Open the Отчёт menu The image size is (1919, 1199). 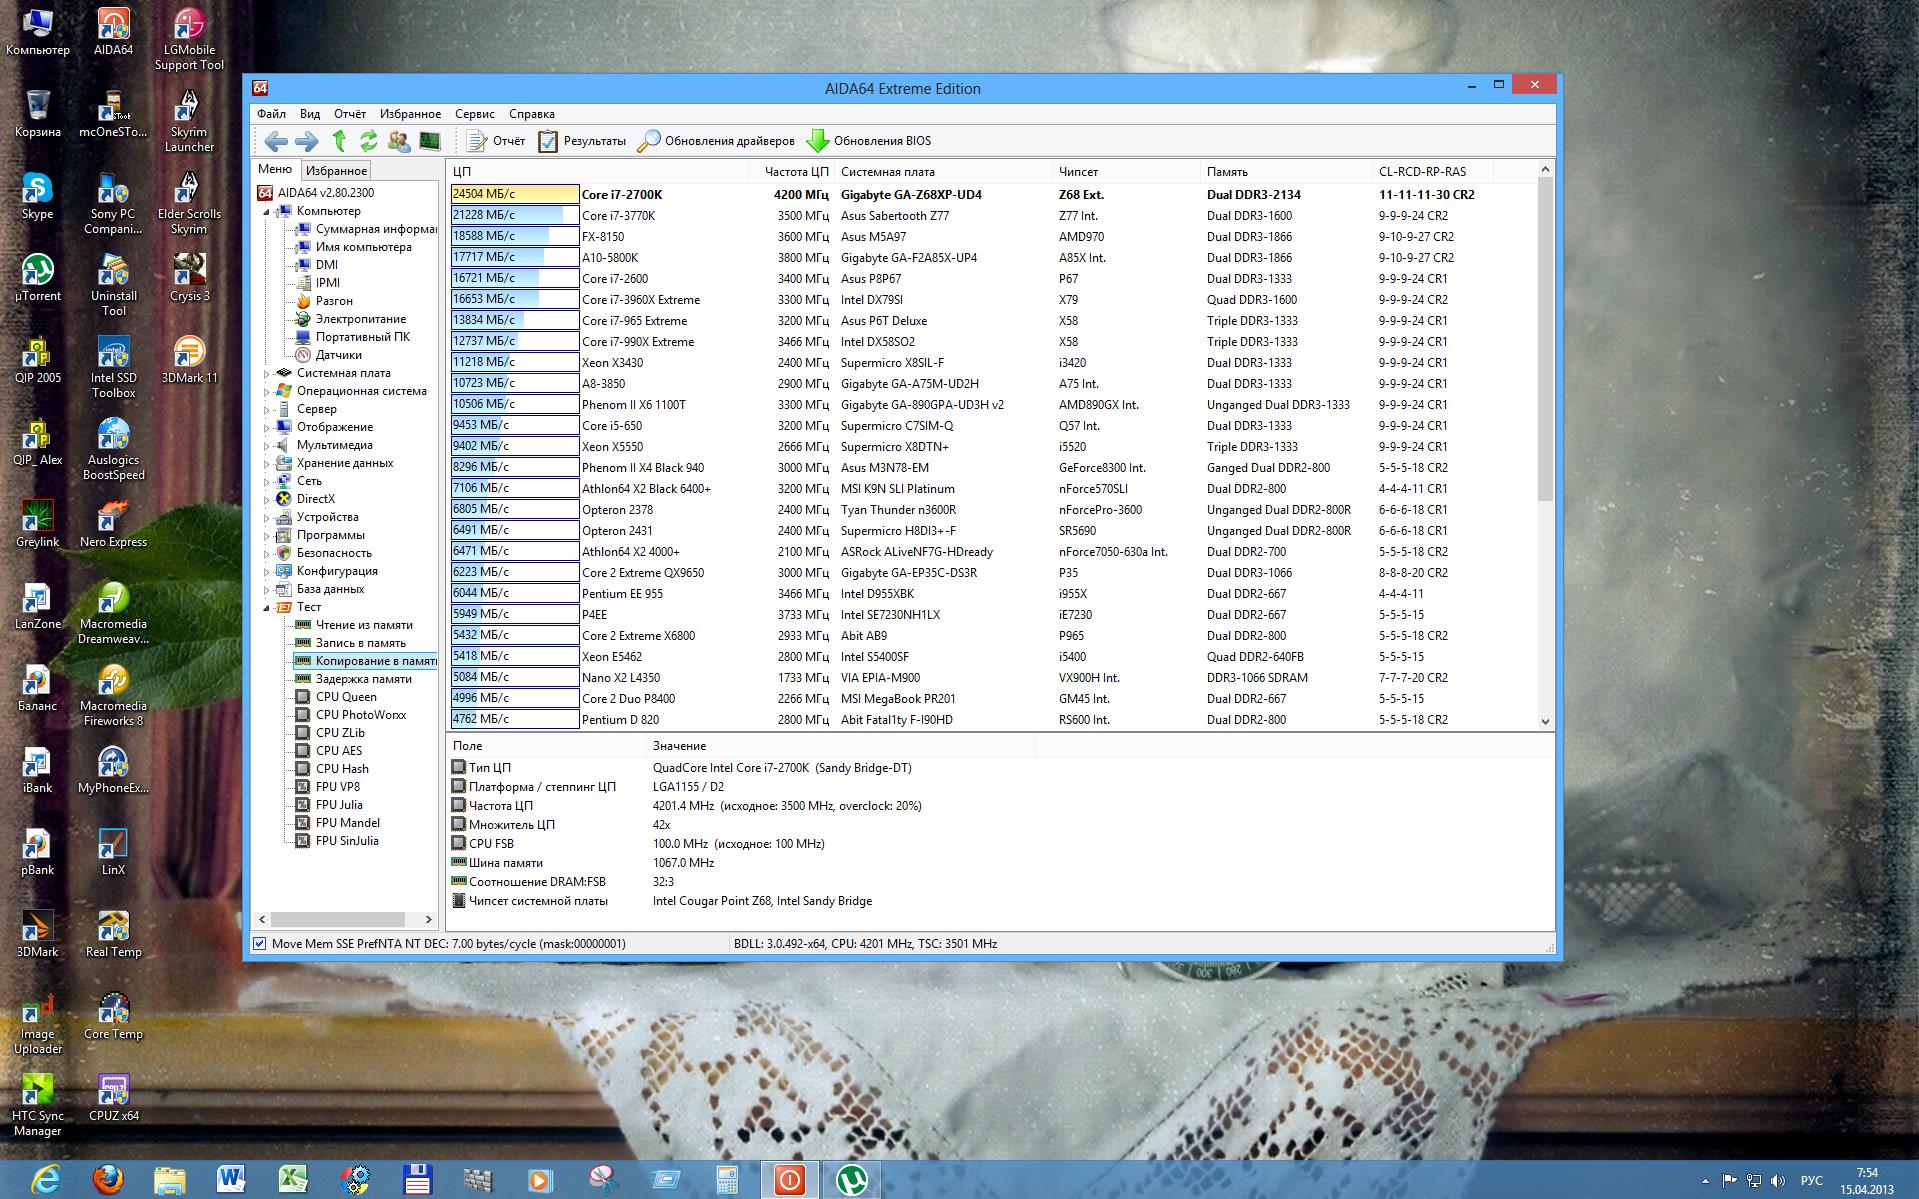pos(350,114)
